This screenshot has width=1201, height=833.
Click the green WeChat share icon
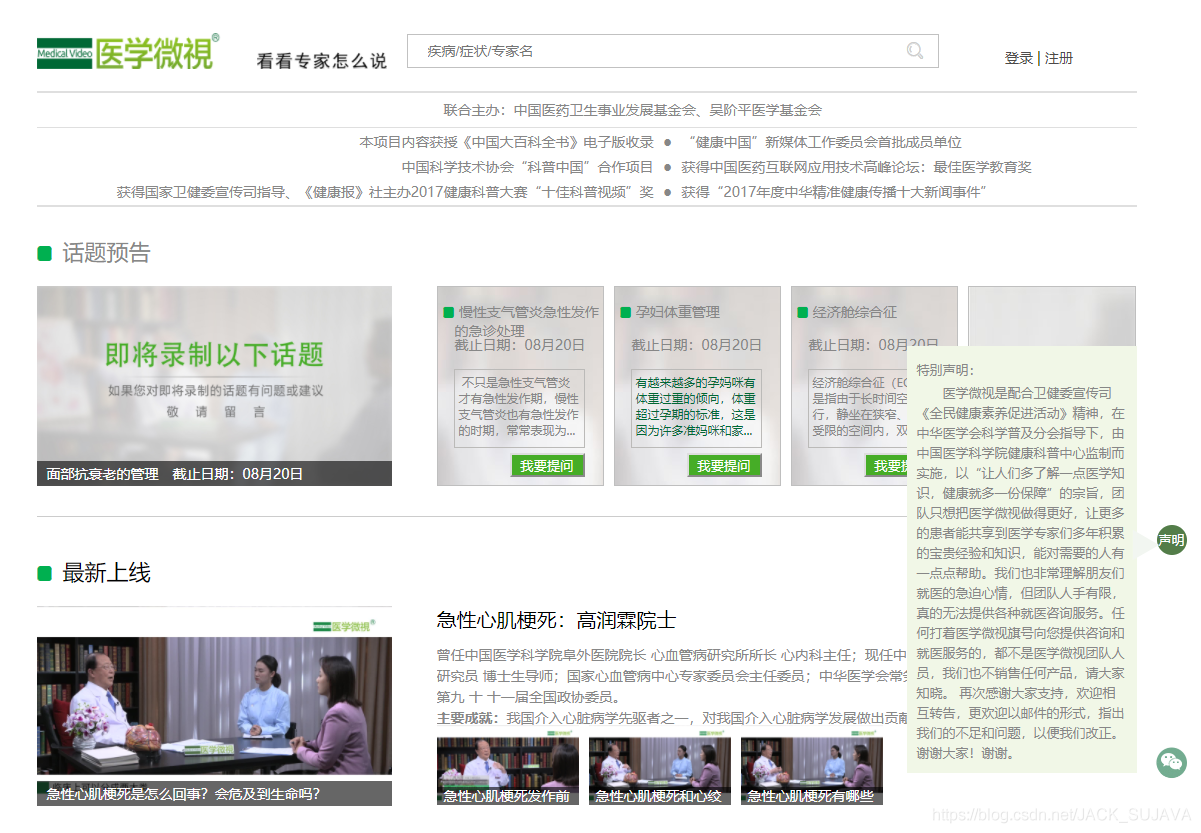1171,762
